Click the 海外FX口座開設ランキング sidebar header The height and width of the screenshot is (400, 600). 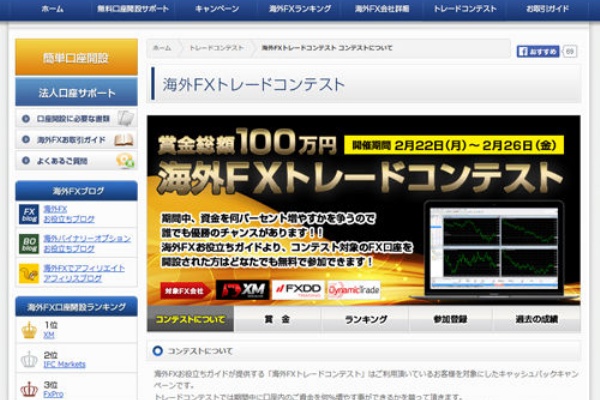[x=76, y=307]
